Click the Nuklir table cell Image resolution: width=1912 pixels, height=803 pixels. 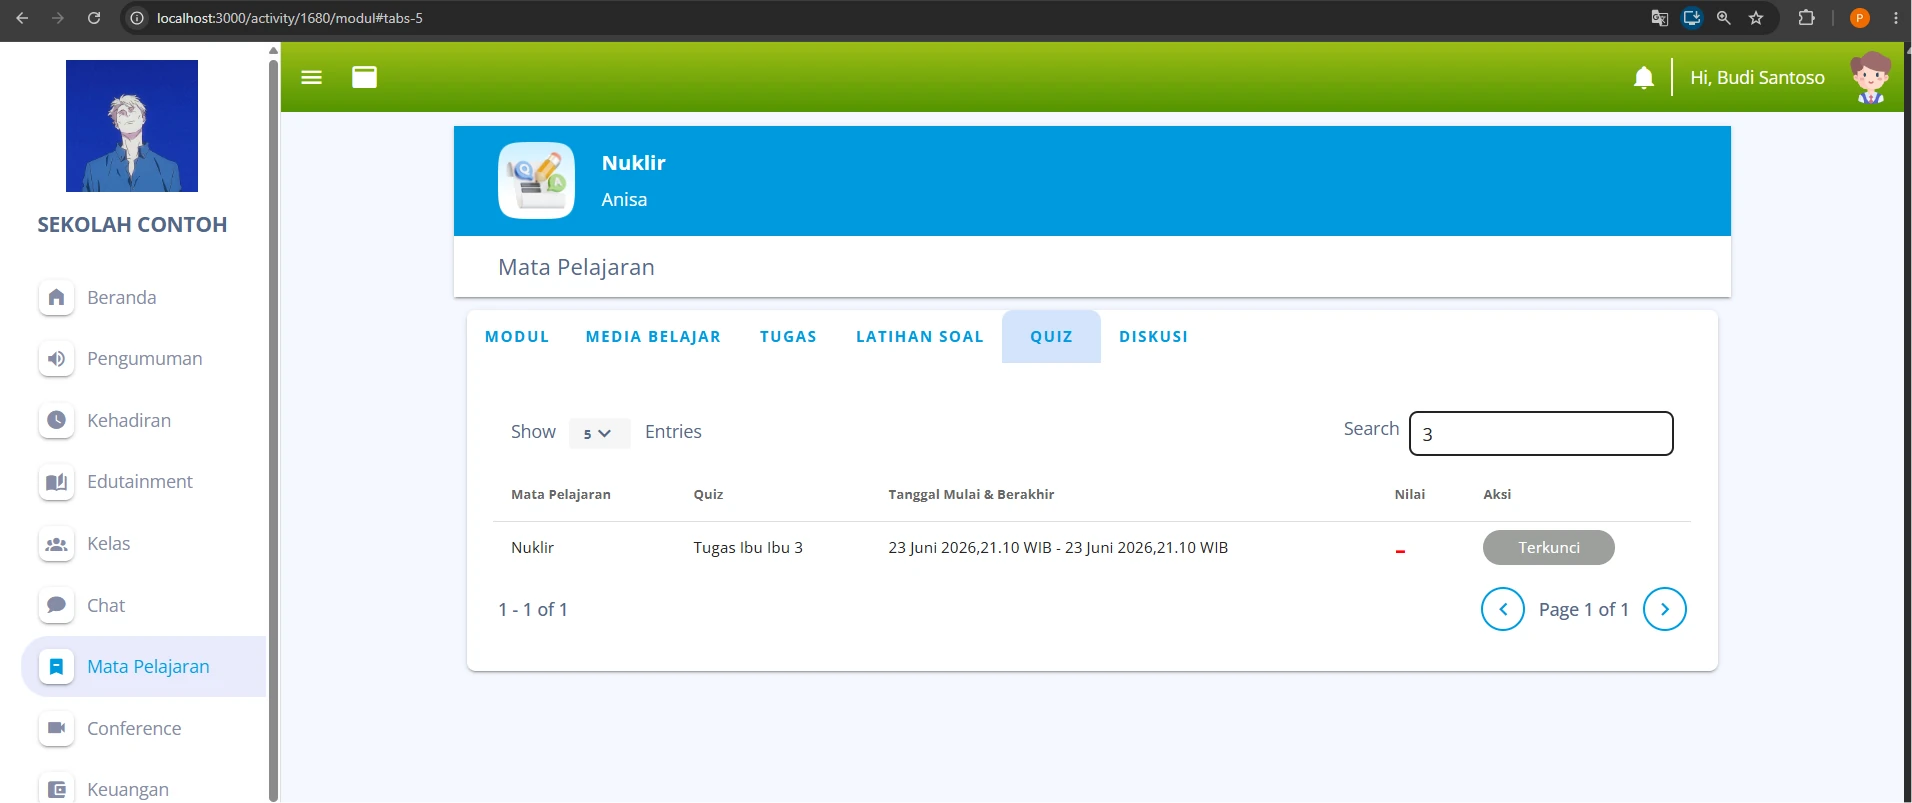pyautogui.click(x=532, y=547)
